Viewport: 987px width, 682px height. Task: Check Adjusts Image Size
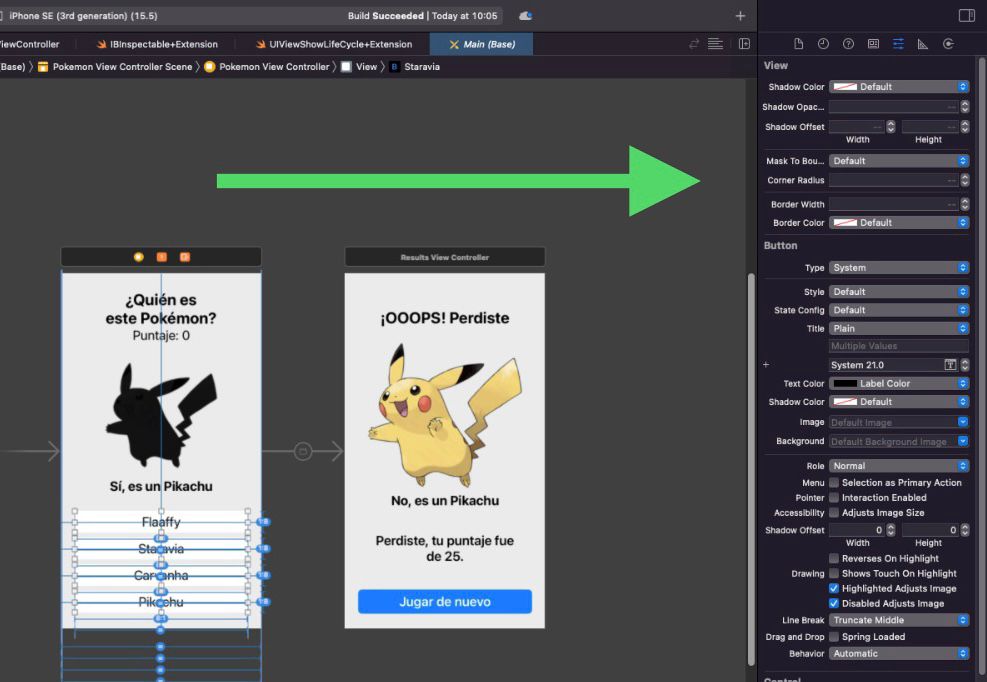tap(833, 513)
